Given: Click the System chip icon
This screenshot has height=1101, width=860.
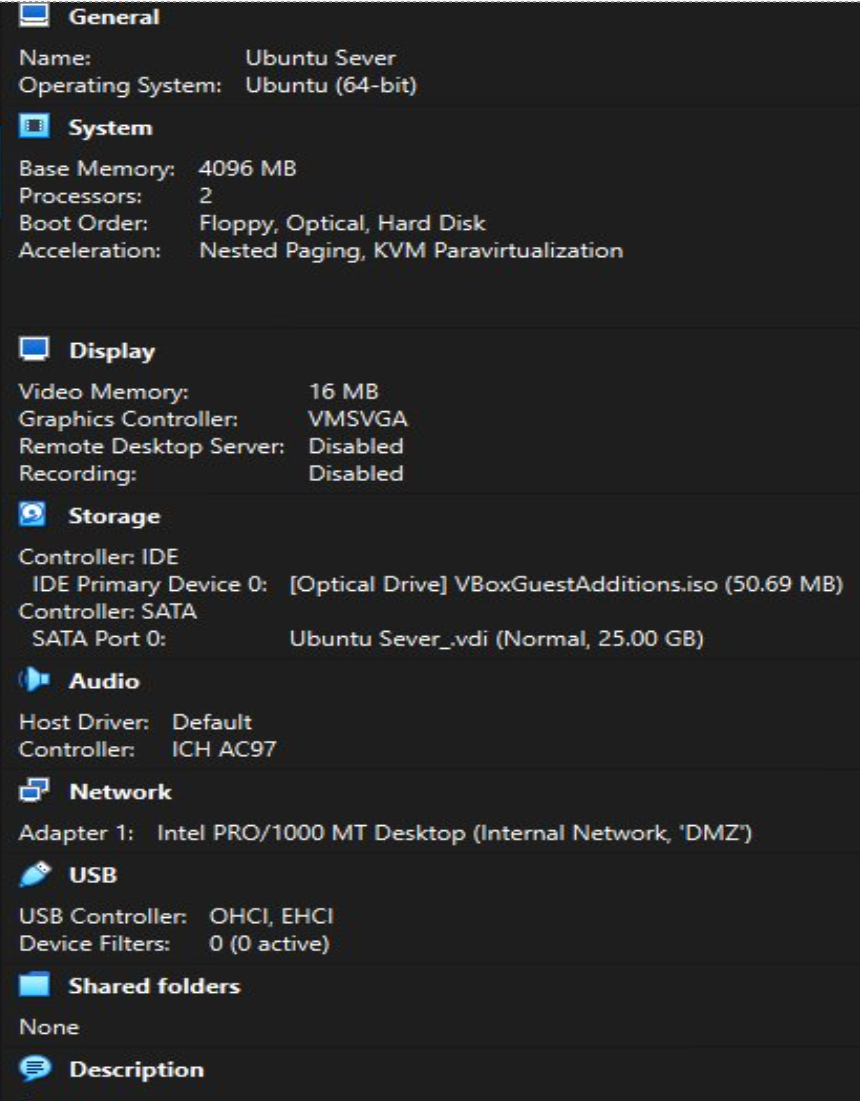Looking at the screenshot, I should click(x=34, y=128).
